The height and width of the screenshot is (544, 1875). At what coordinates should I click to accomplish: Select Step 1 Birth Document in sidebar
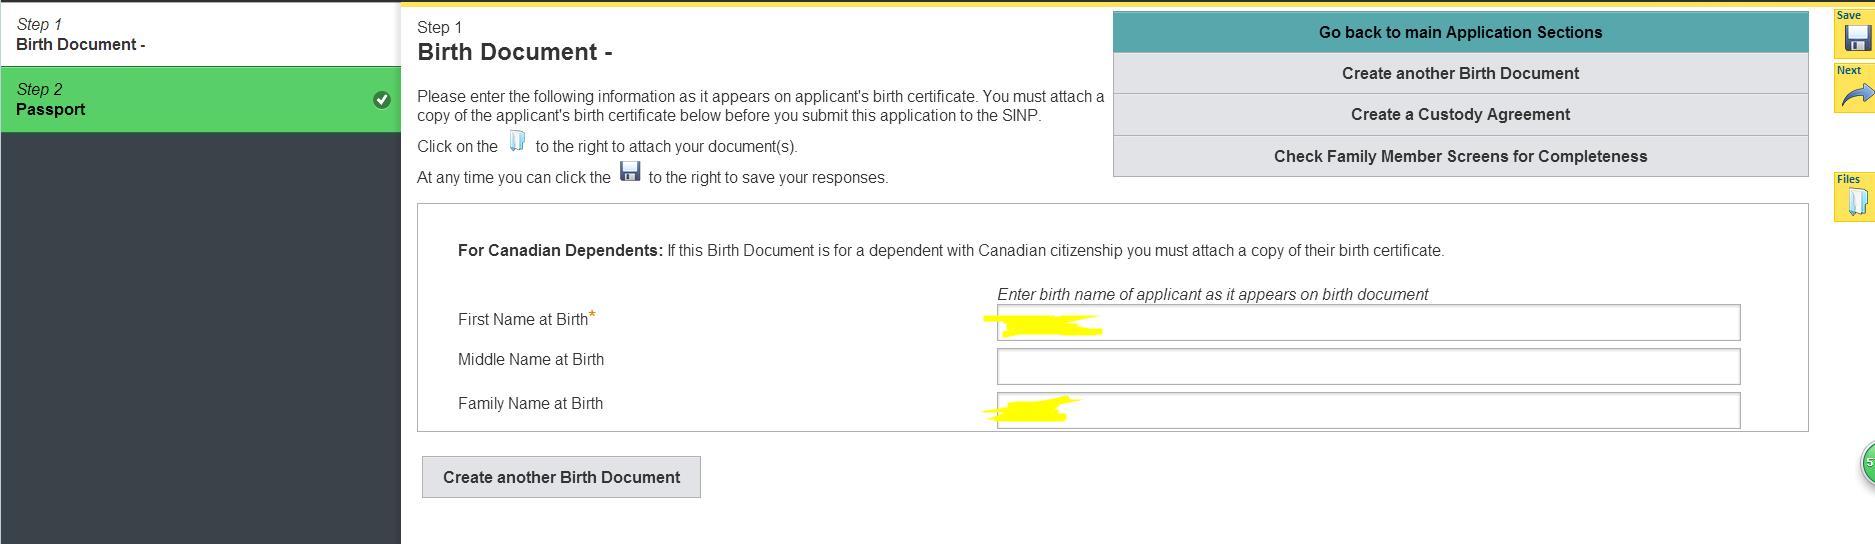pos(200,34)
